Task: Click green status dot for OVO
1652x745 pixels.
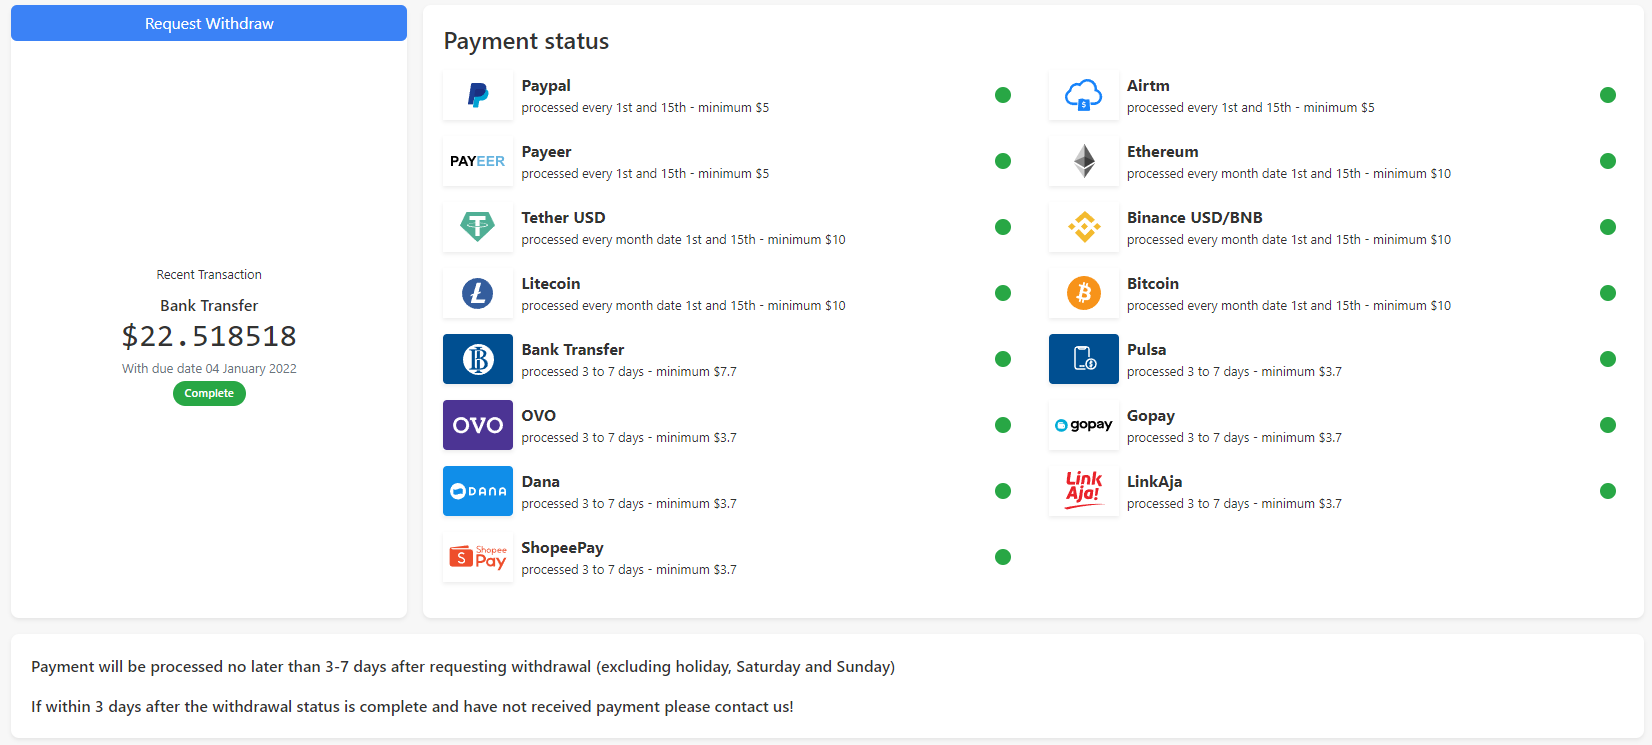Action: tap(1003, 425)
